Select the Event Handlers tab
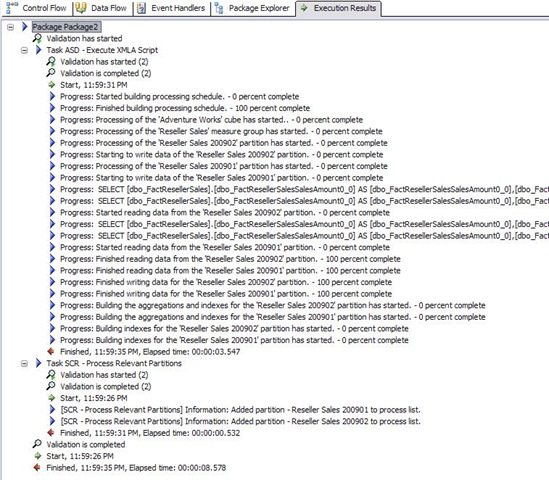 coord(172,8)
